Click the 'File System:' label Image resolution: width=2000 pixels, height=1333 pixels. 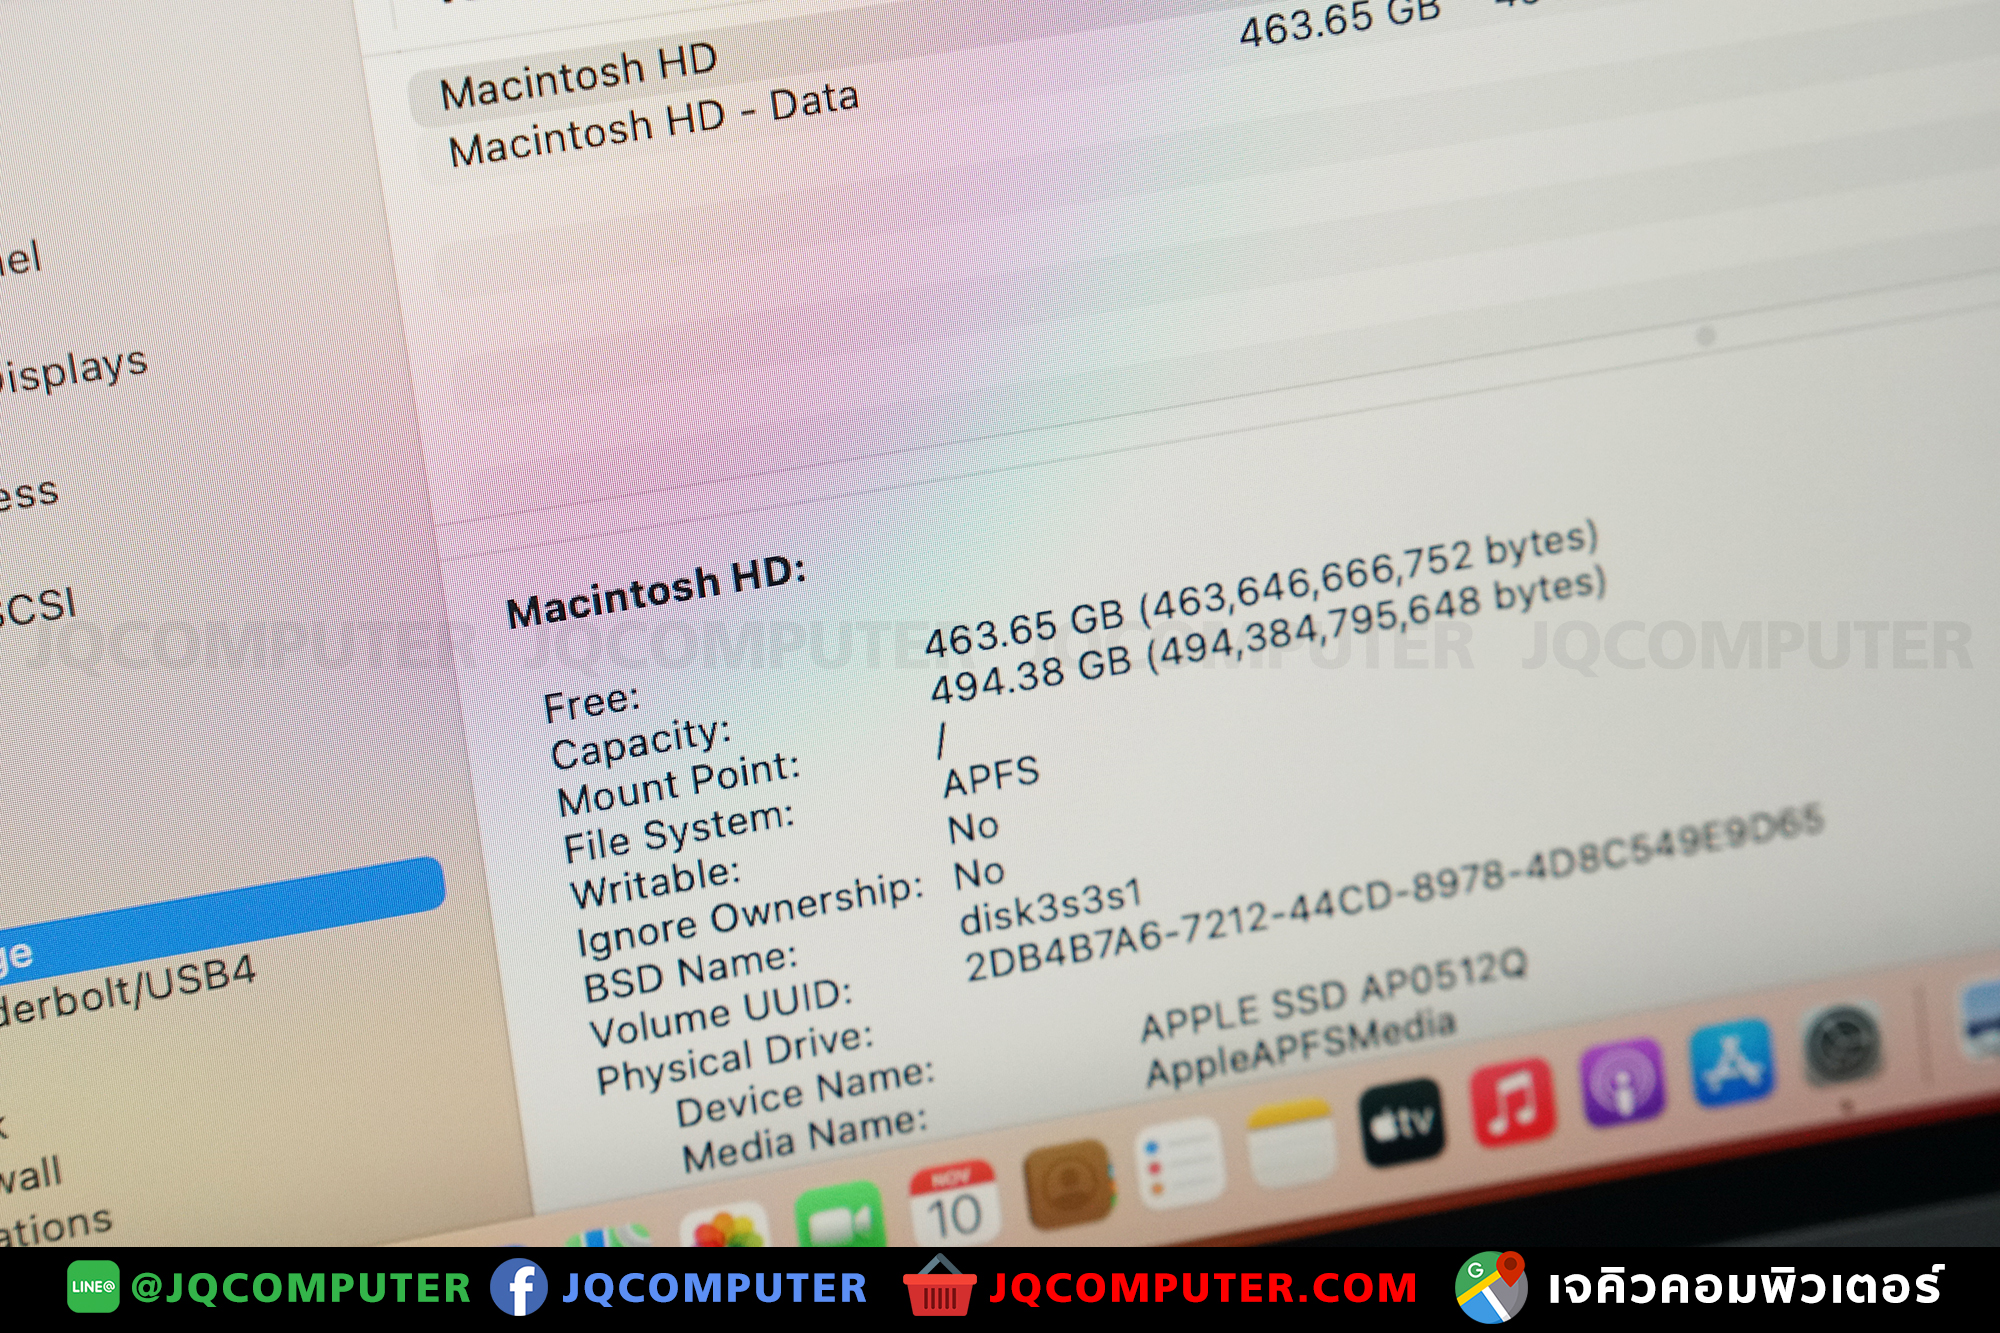click(679, 833)
